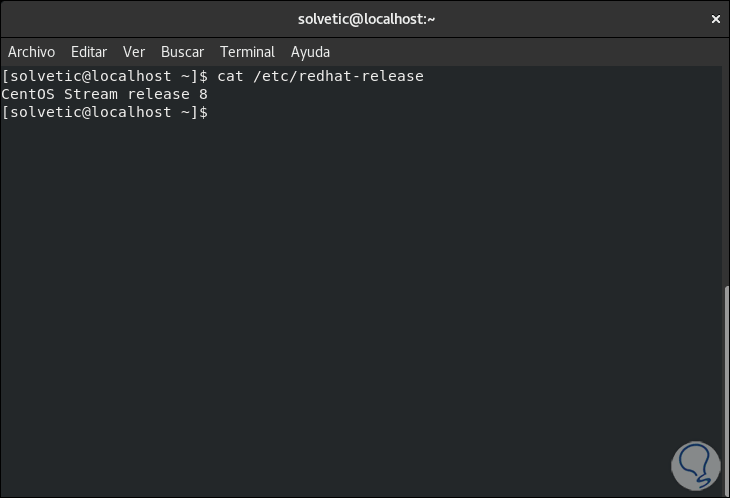Close the terminal window
This screenshot has height=498, width=730.
pos(715,19)
